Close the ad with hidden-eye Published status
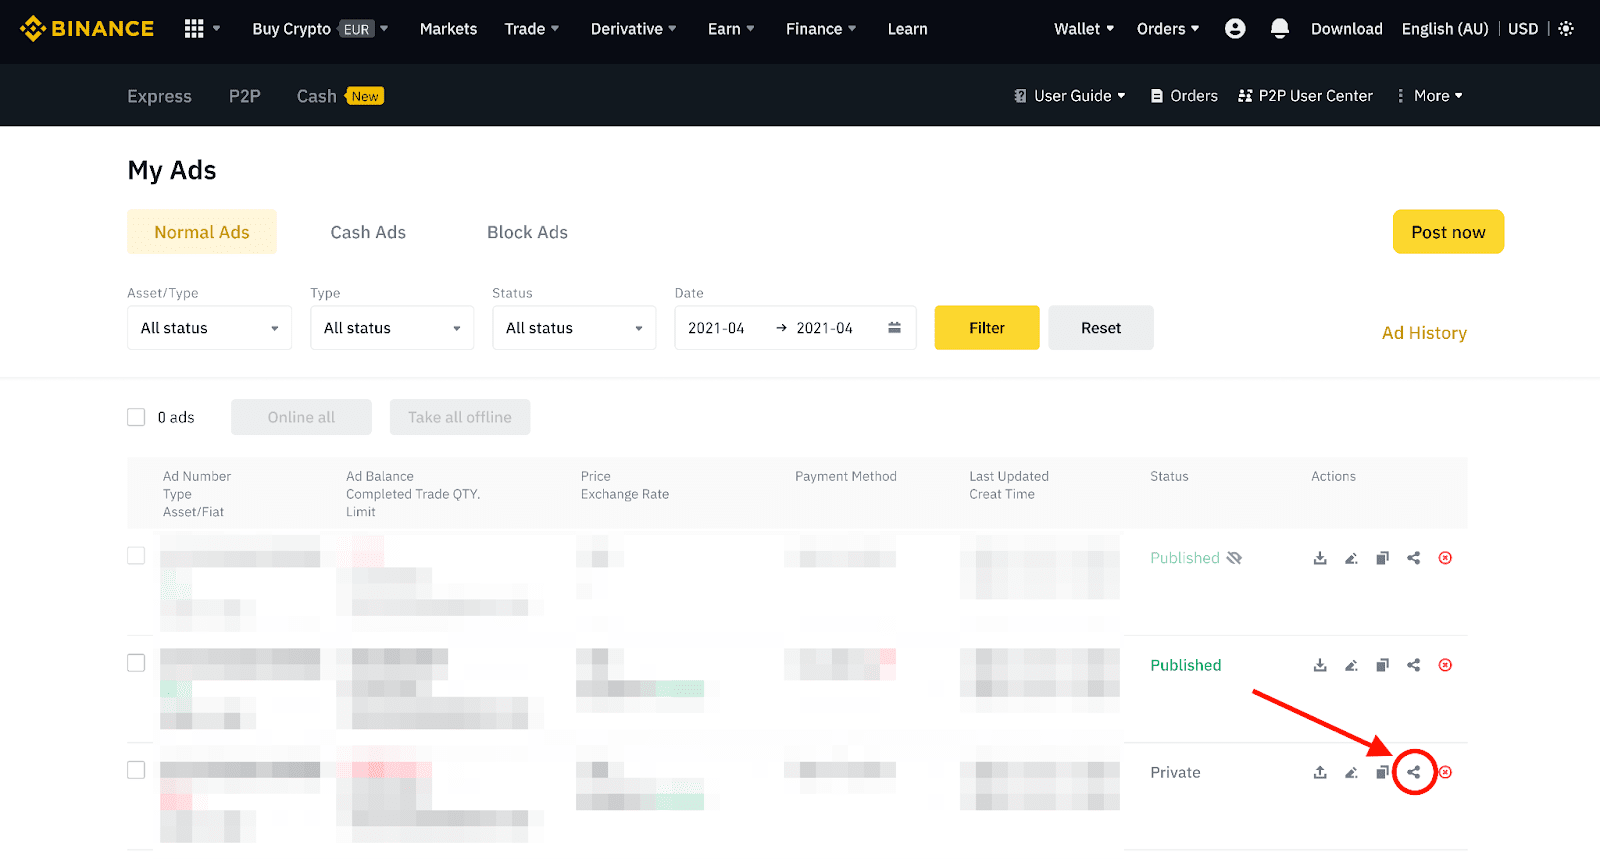 coord(1445,558)
